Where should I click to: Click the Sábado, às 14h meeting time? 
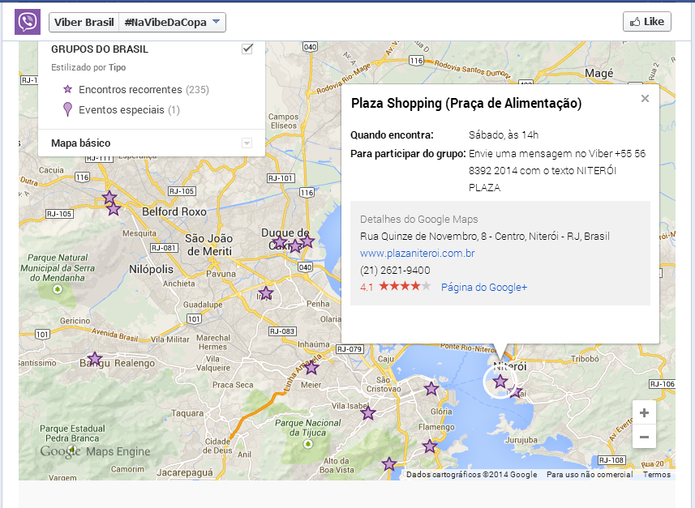click(504, 135)
